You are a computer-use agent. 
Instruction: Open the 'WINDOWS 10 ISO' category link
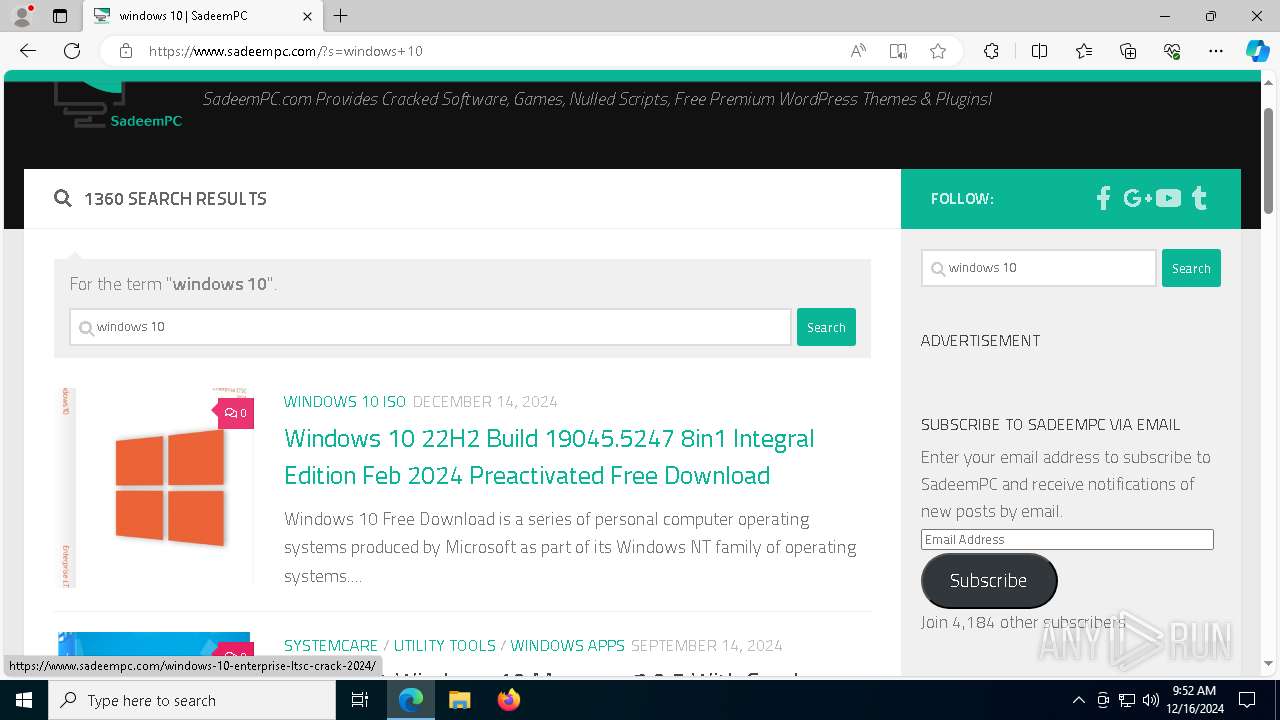(x=345, y=401)
